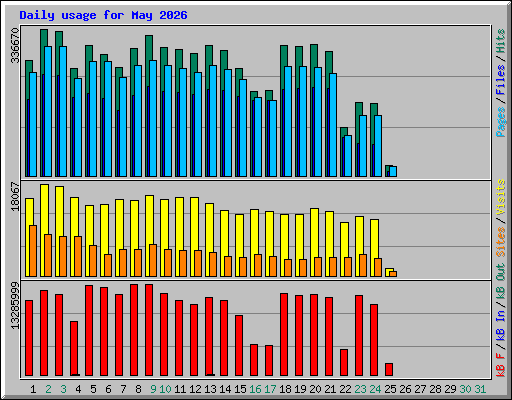Click day 16 on the x-axis

coord(255,389)
